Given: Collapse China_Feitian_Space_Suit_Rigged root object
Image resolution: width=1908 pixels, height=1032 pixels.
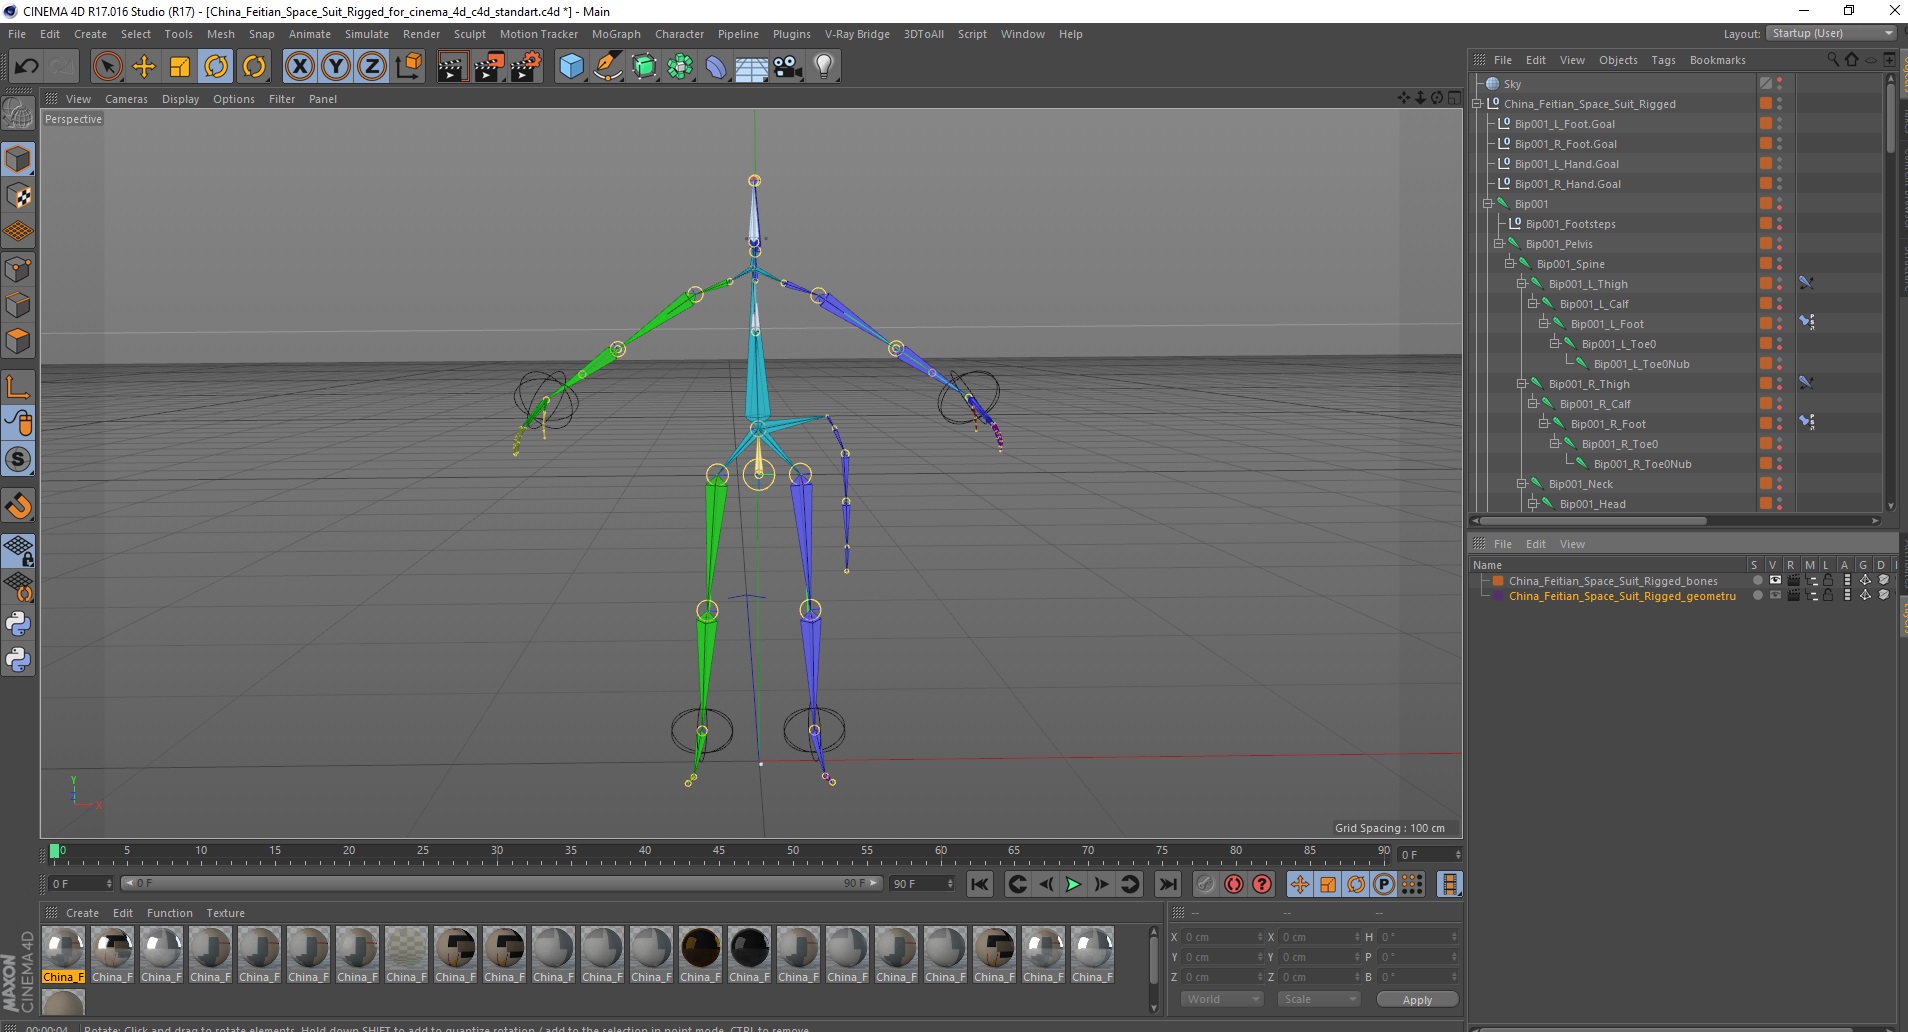Looking at the screenshot, I should (1476, 104).
